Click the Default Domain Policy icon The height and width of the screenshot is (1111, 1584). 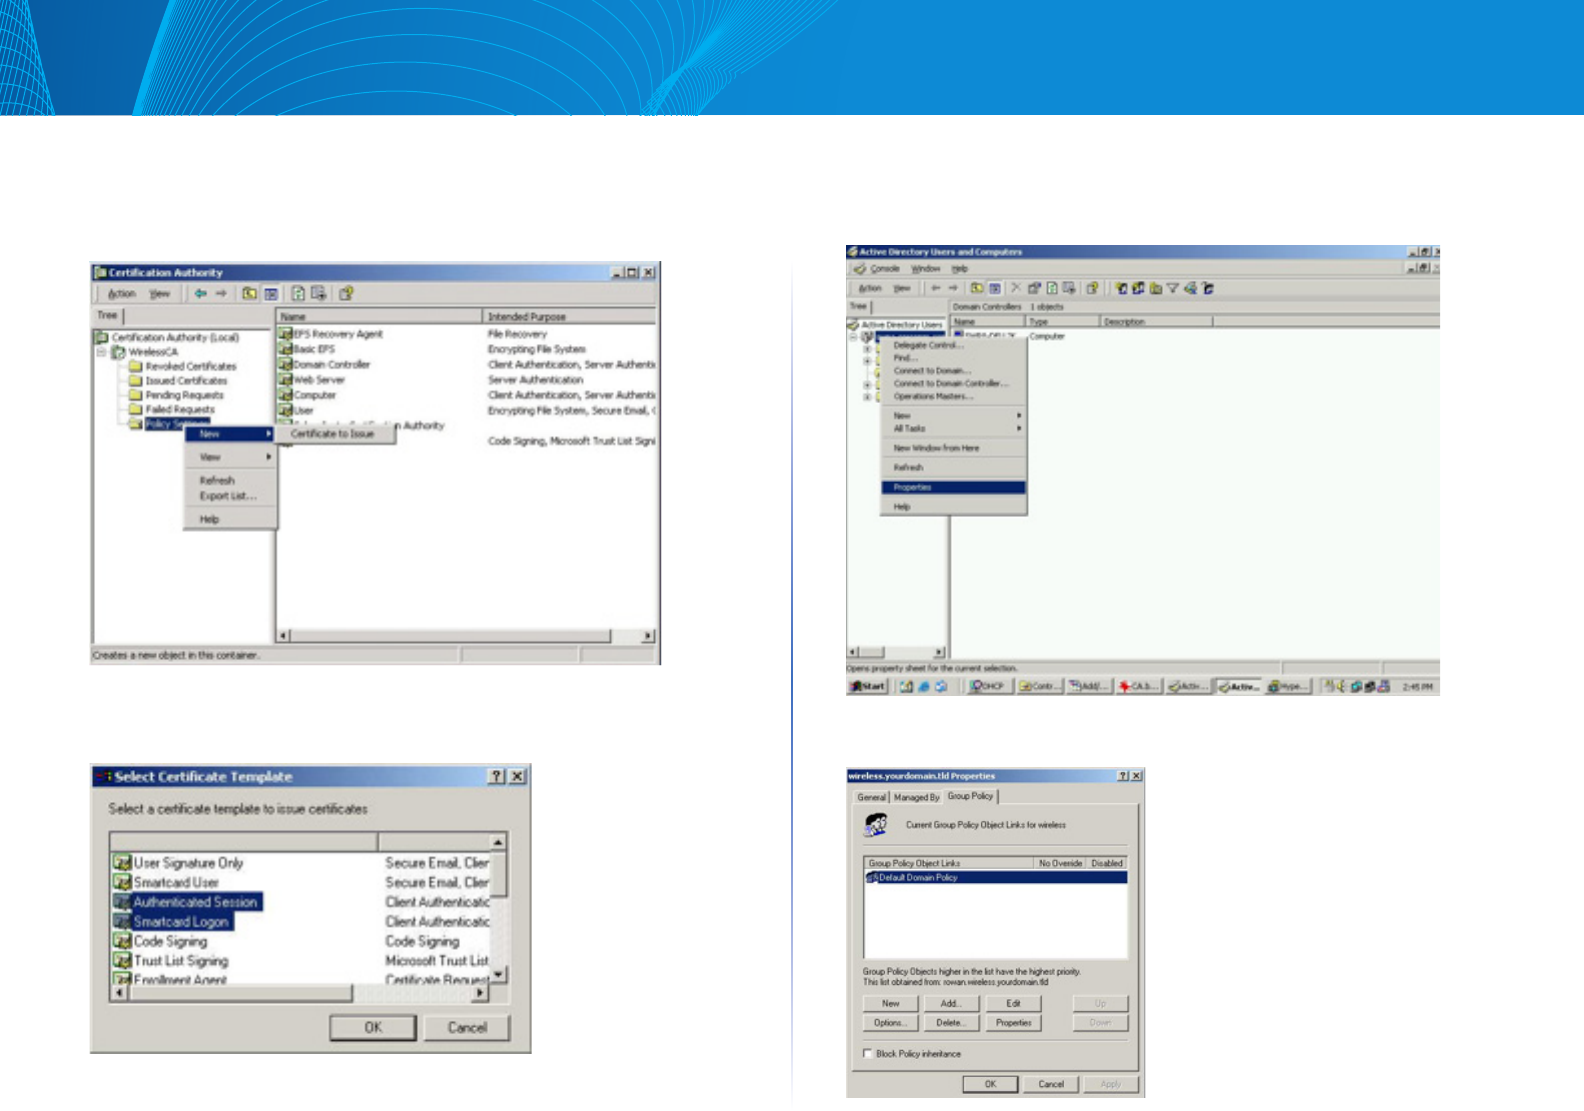872,878
